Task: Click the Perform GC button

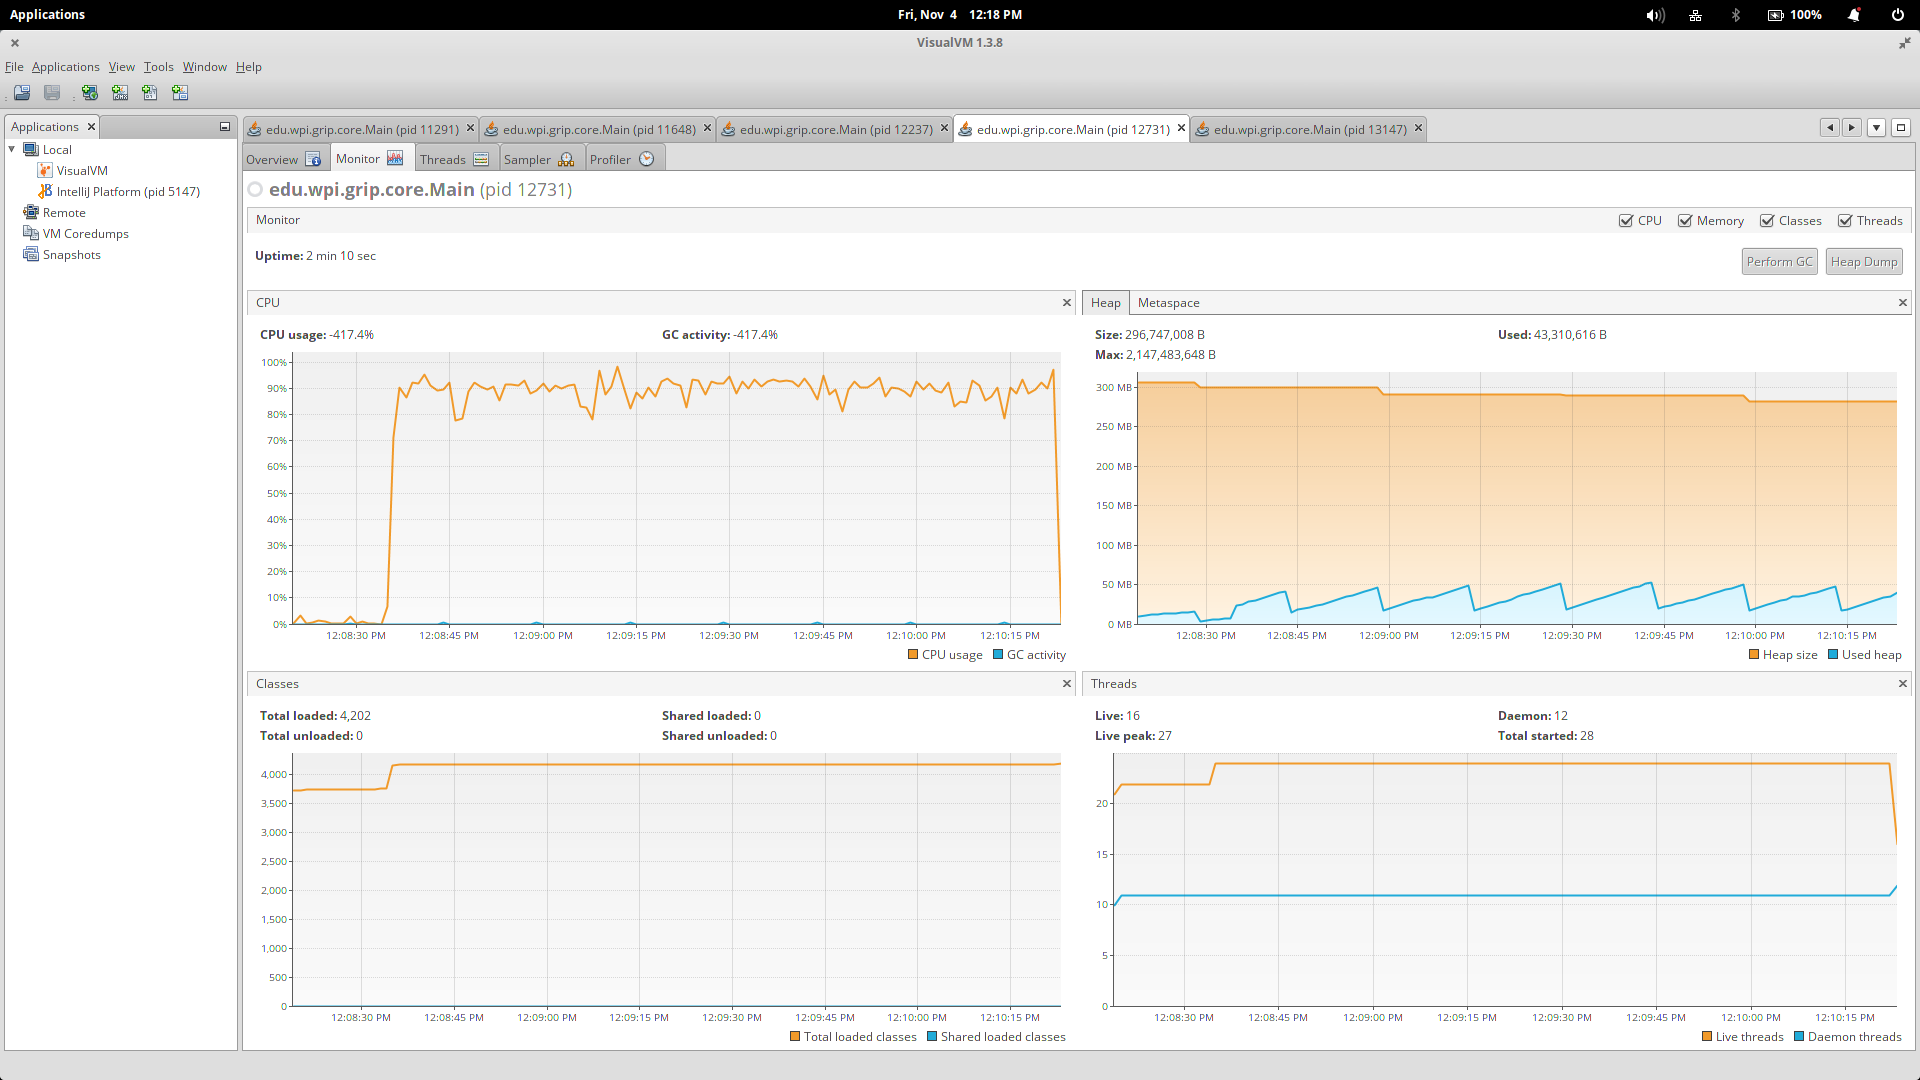Action: [1779, 262]
